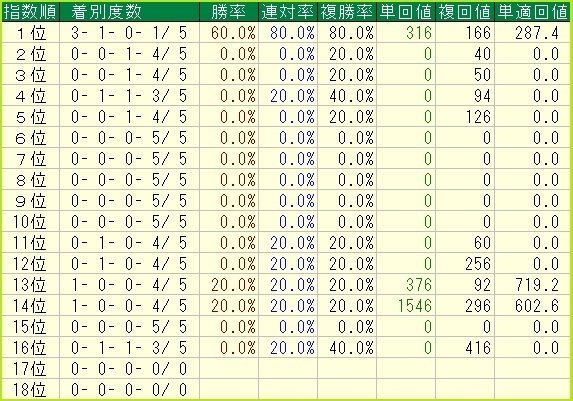Click the 複勝率 column header

point(347,12)
